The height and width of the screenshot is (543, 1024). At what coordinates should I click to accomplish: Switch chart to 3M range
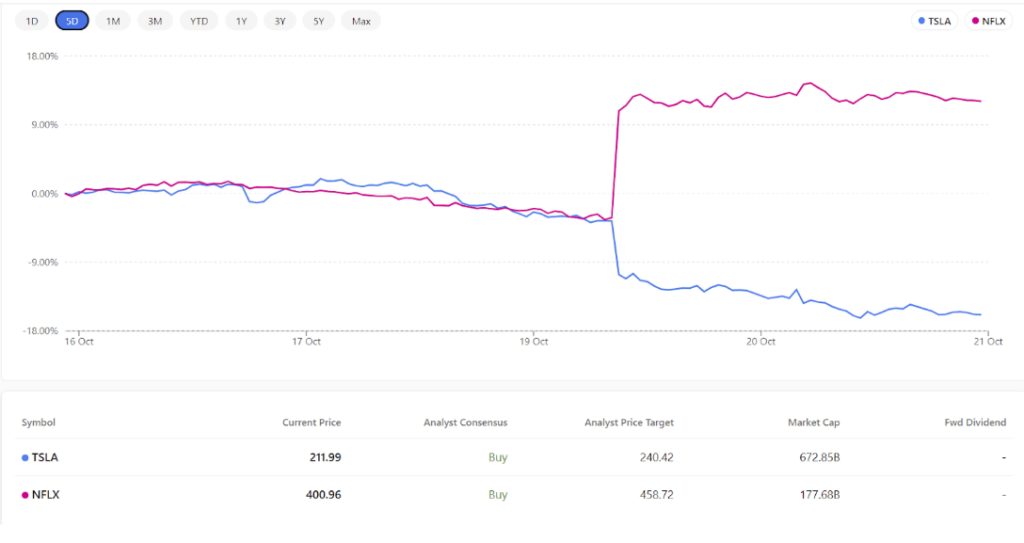(x=155, y=21)
